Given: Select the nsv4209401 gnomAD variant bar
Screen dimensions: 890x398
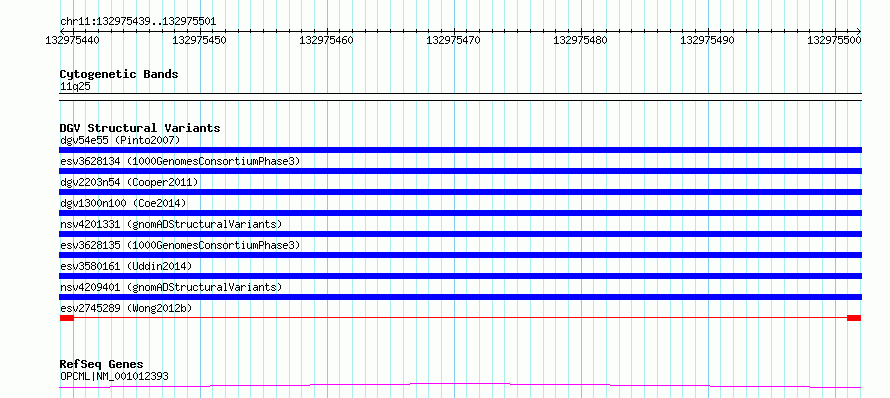Looking at the screenshot, I should (x=460, y=297).
